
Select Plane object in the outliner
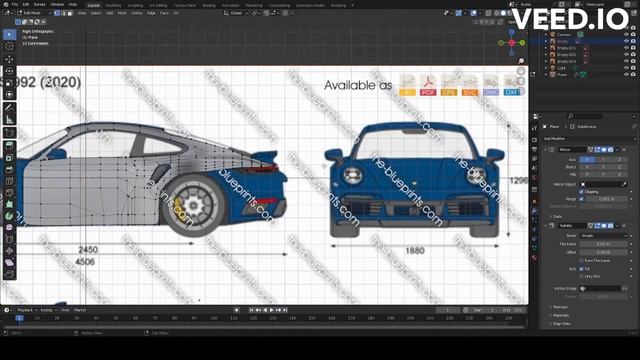562,75
